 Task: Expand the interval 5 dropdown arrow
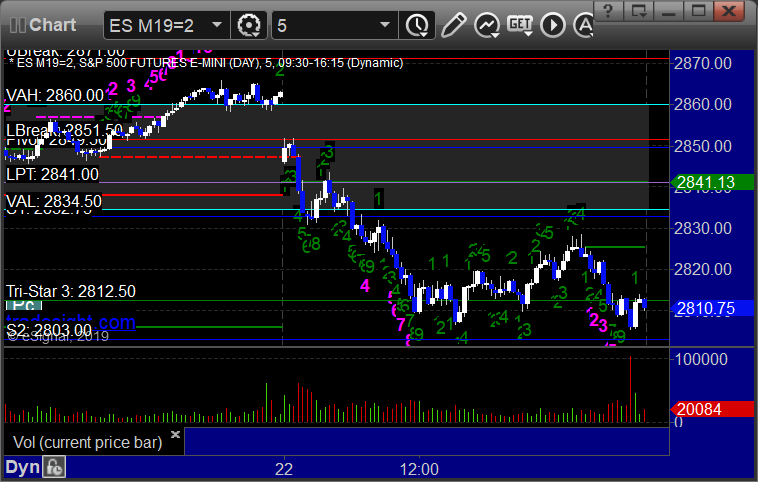(385, 25)
